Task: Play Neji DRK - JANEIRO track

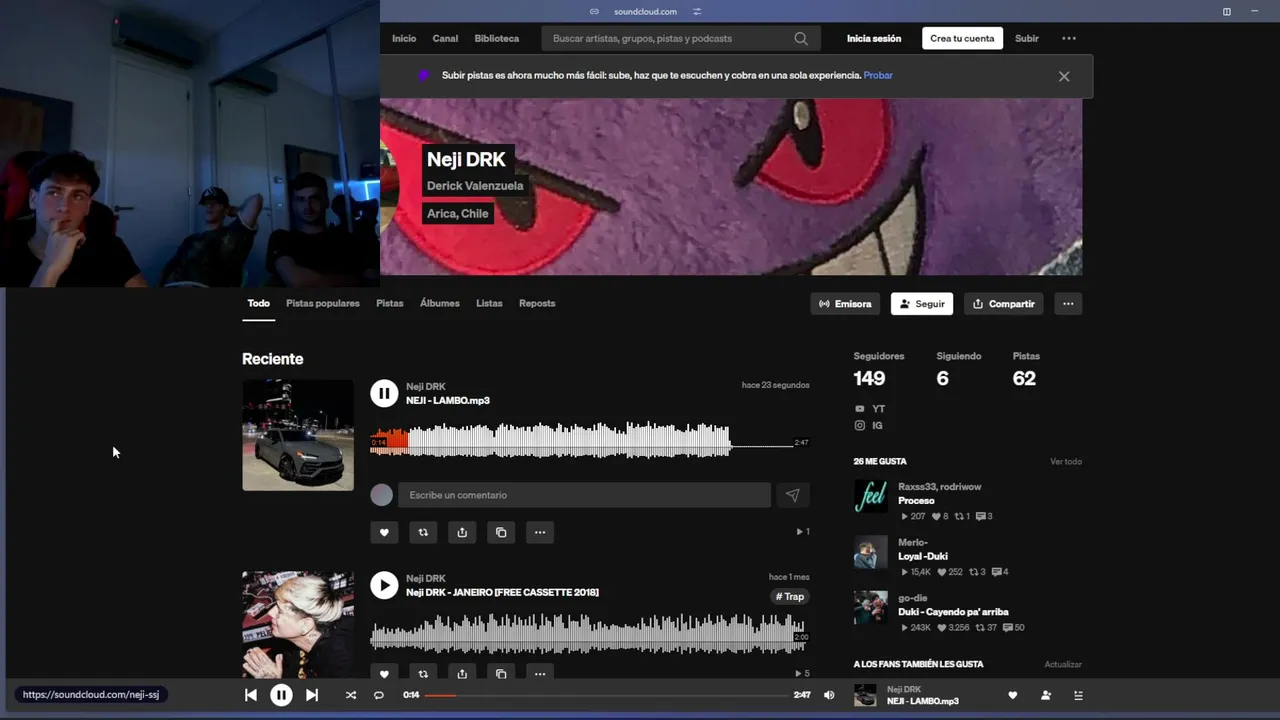Action: tap(384, 585)
